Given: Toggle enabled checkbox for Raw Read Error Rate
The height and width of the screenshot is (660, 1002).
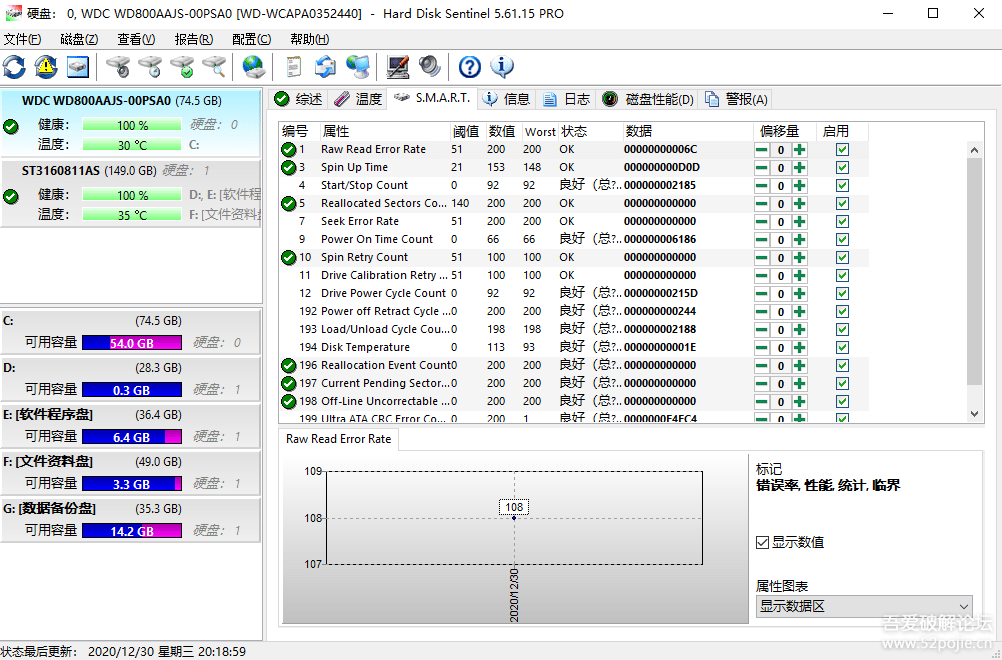Looking at the screenshot, I should coord(842,150).
